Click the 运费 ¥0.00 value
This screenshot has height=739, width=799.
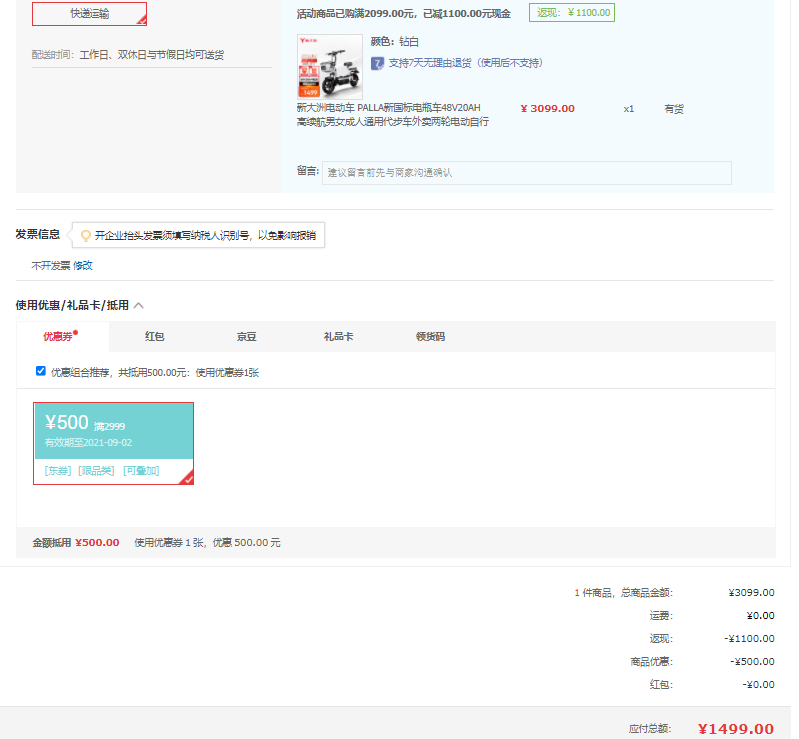(760, 616)
